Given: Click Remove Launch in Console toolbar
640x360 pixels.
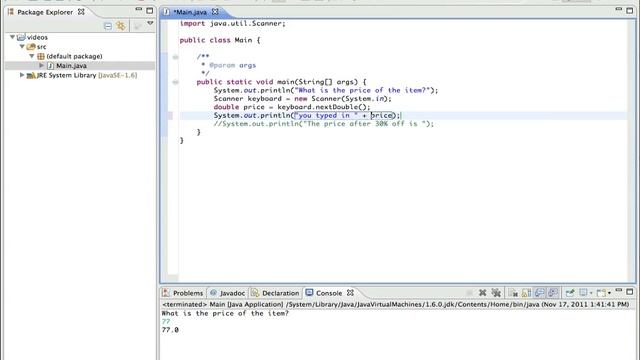Looking at the screenshot, I should [482, 293].
